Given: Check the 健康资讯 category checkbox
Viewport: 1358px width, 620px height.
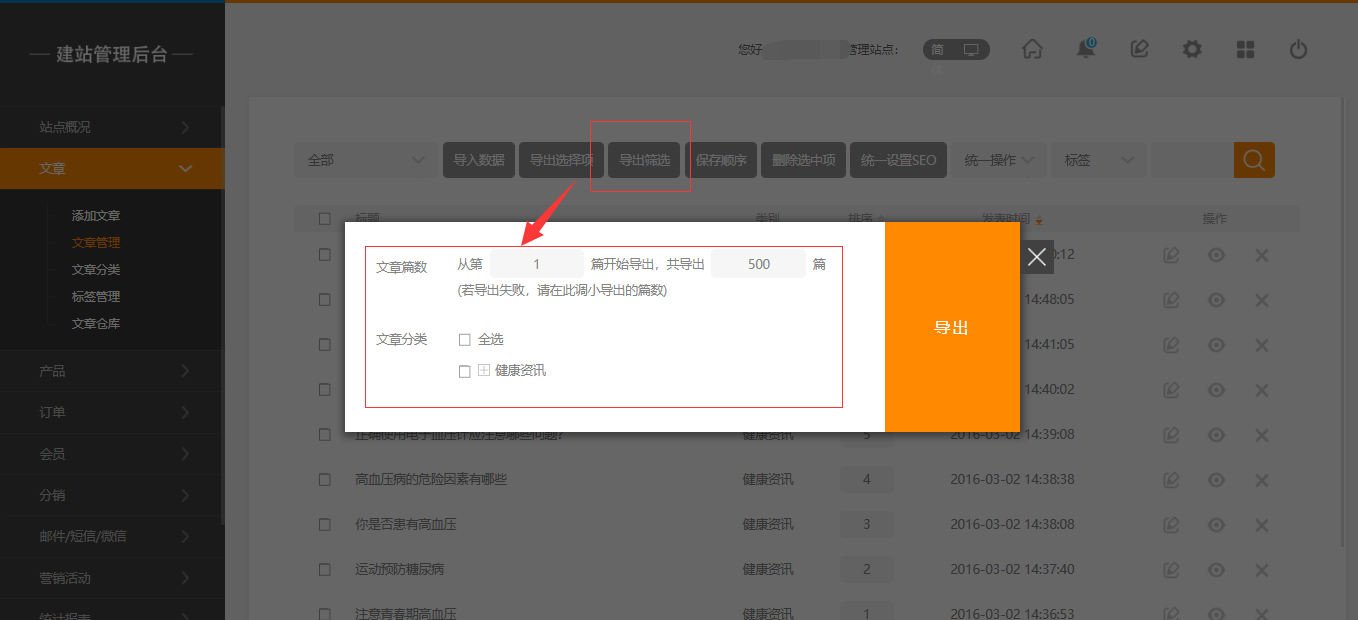Looking at the screenshot, I should pyautogui.click(x=464, y=371).
